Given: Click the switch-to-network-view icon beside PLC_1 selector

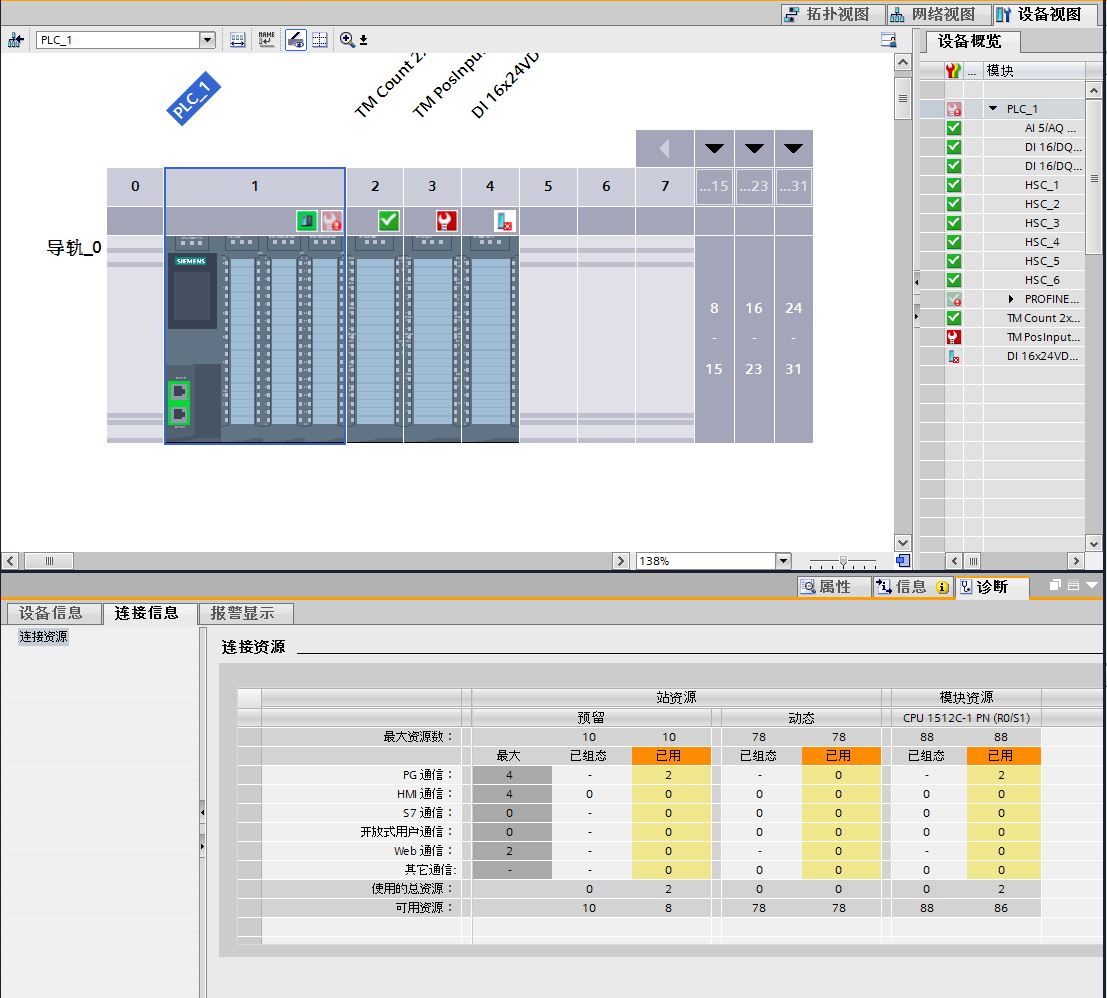Looking at the screenshot, I should pyautogui.click(x=16, y=40).
